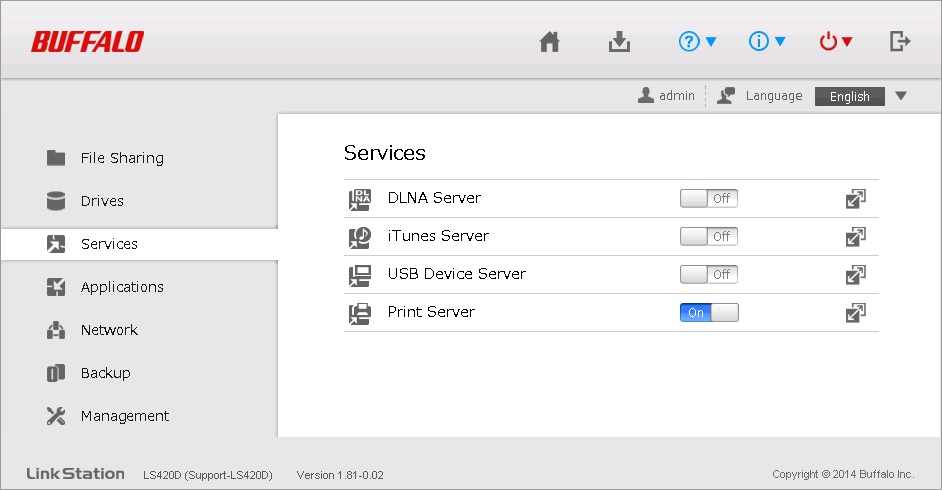Toggle the USB Device Server switch
This screenshot has height=490, width=942.
coord(709,274)
